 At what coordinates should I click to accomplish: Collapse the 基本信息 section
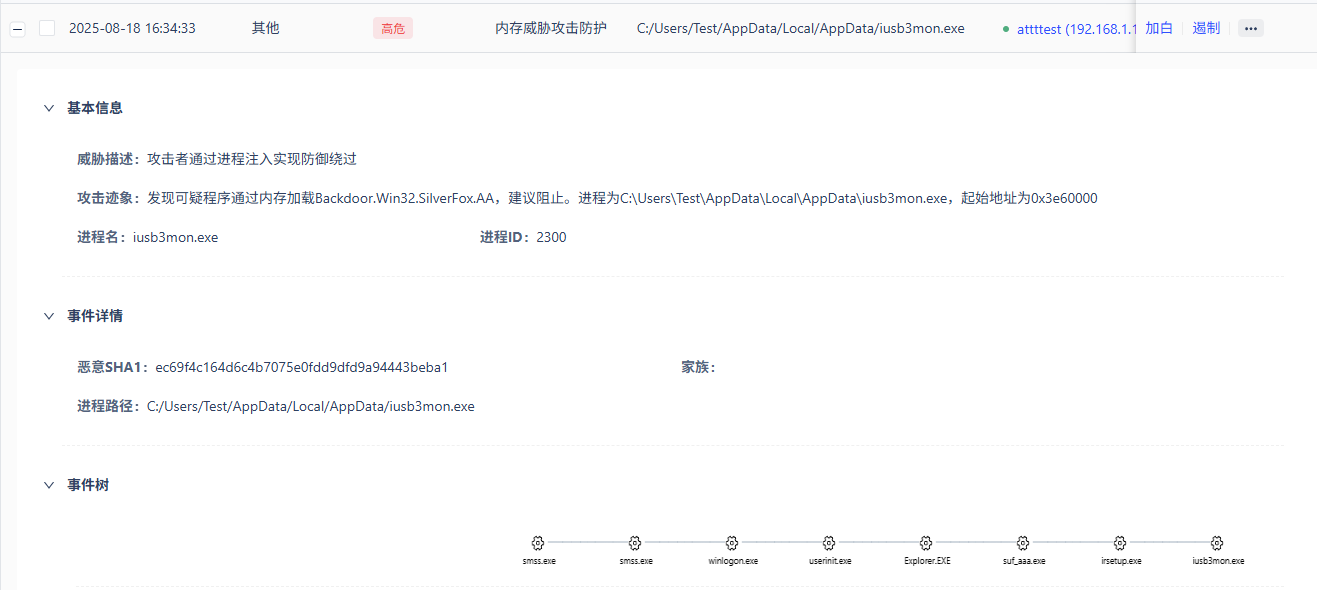49,108
